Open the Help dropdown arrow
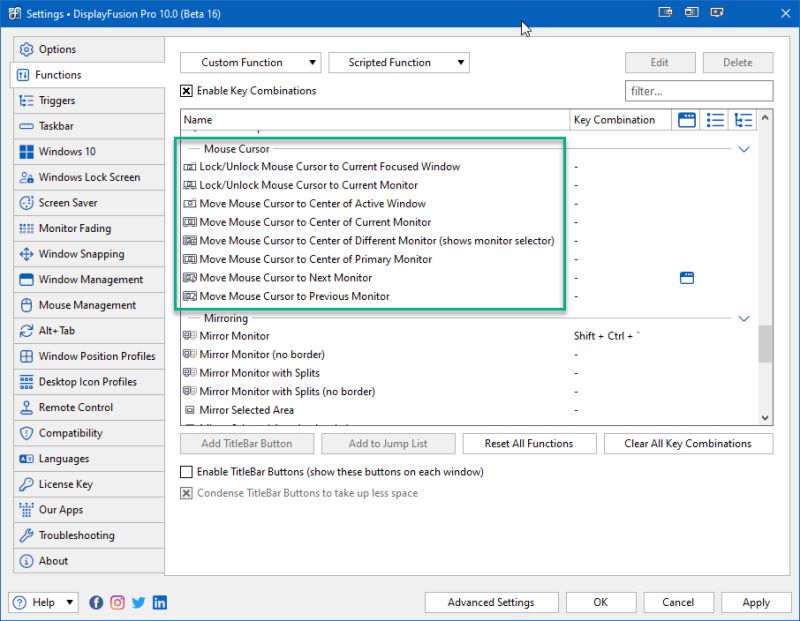 tap(69, 603)
